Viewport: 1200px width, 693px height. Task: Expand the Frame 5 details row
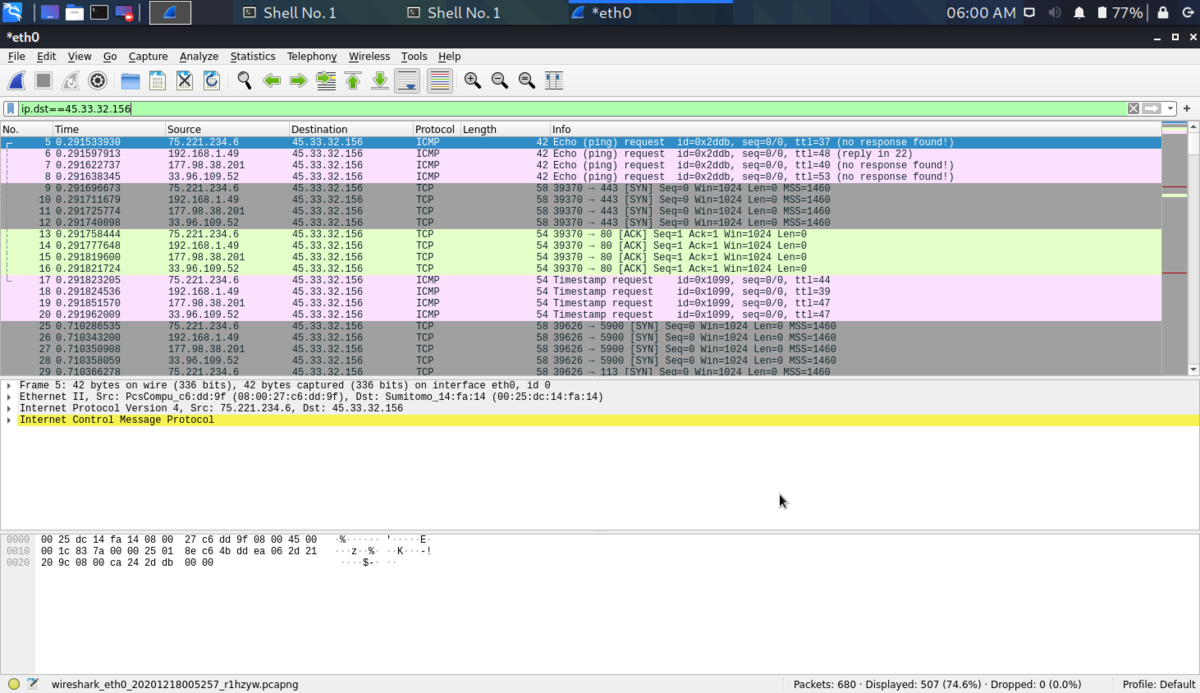(9, 385)
